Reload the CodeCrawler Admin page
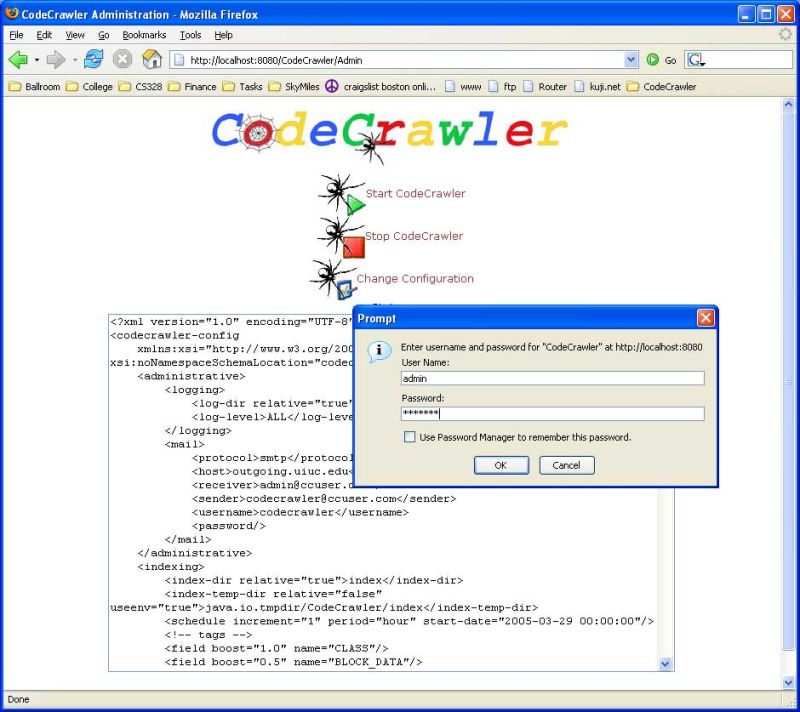Screen dimensions: 800x712 [93, 59]
